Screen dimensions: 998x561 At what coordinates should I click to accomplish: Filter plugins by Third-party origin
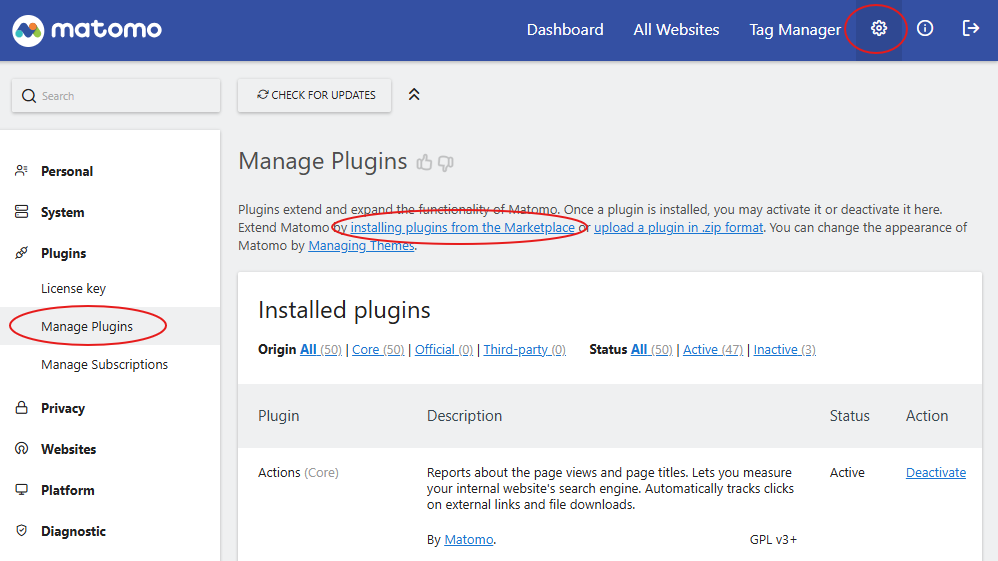click(x=515, y=350)
